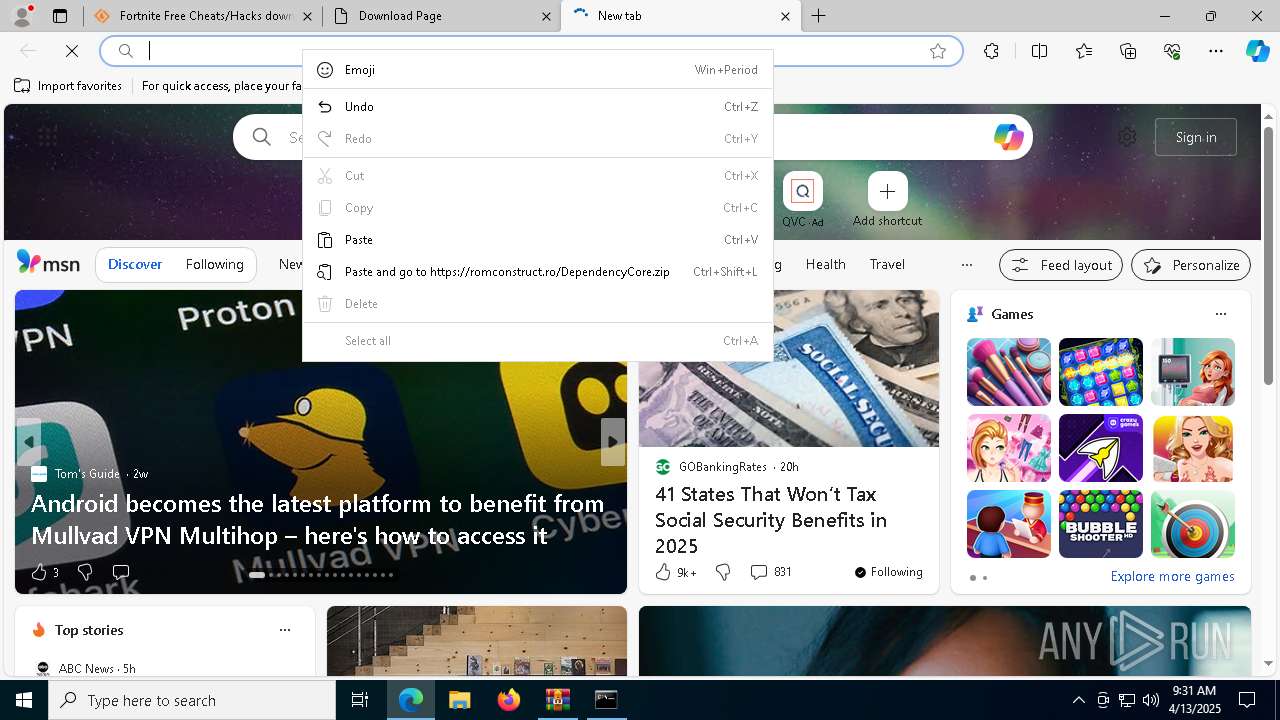The image size is (1280, 720).
Task: Click the stop loading button
Action: pyautogui.click(x=72, y=51)
